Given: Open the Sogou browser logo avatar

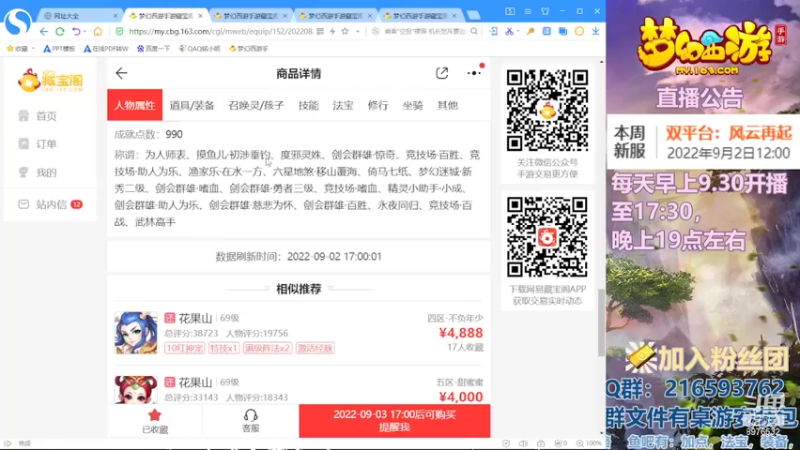Looking at the screenshot, I should point(18,22).
